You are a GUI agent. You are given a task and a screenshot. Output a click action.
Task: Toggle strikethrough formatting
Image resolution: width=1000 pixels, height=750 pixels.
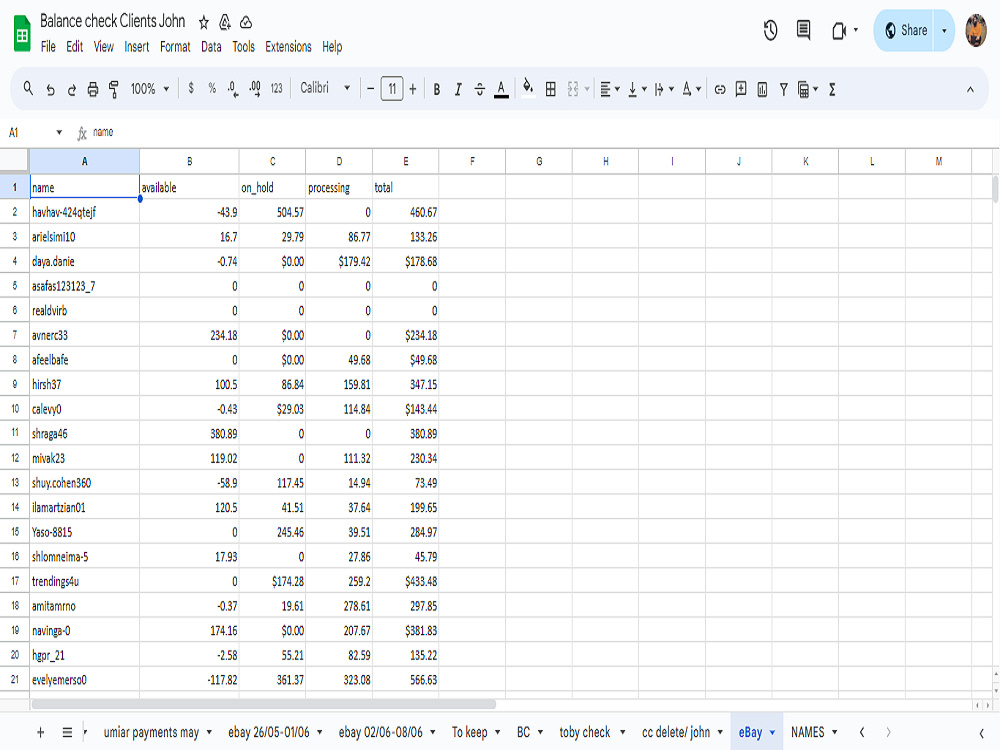[x=480, y=89]
